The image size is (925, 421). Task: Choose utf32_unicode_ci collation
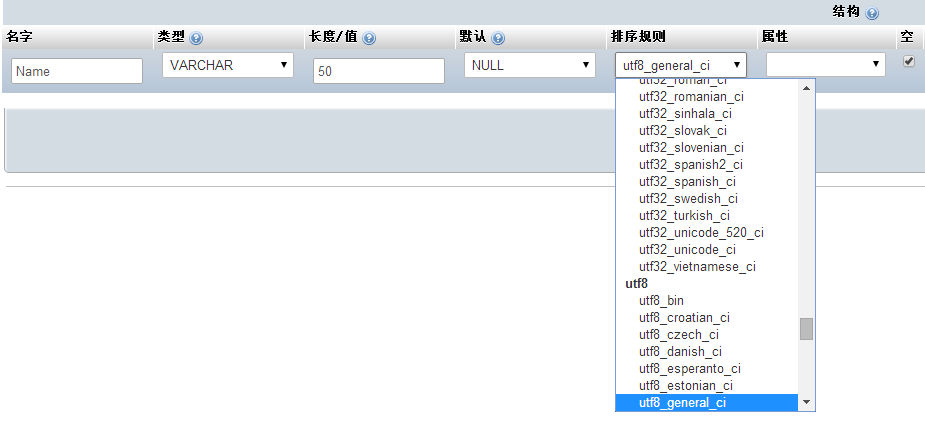707,250
